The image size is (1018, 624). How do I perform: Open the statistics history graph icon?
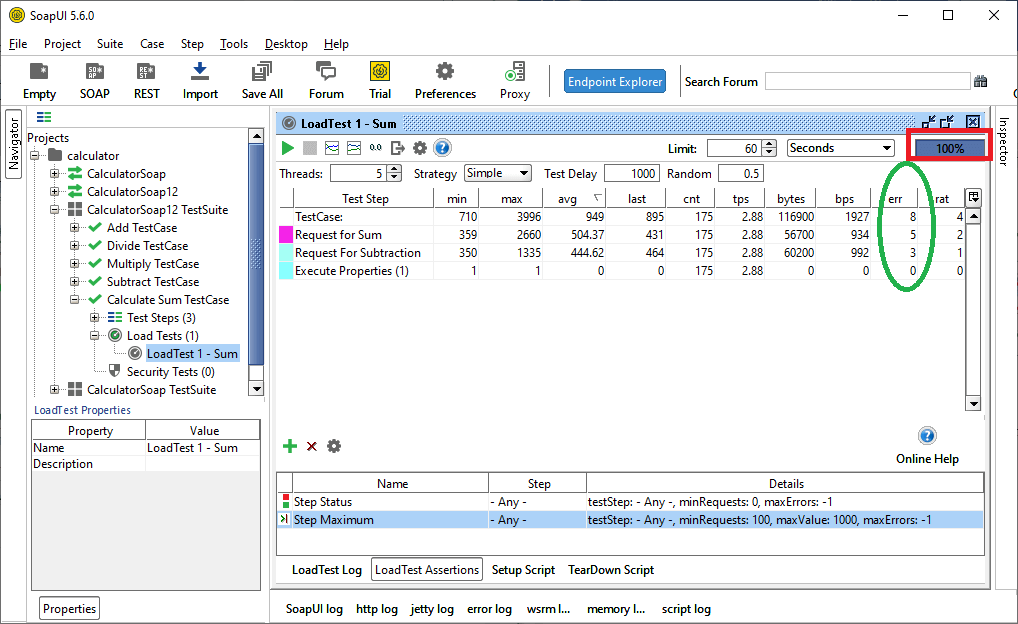pyautogui.click(x=354, y=148)
